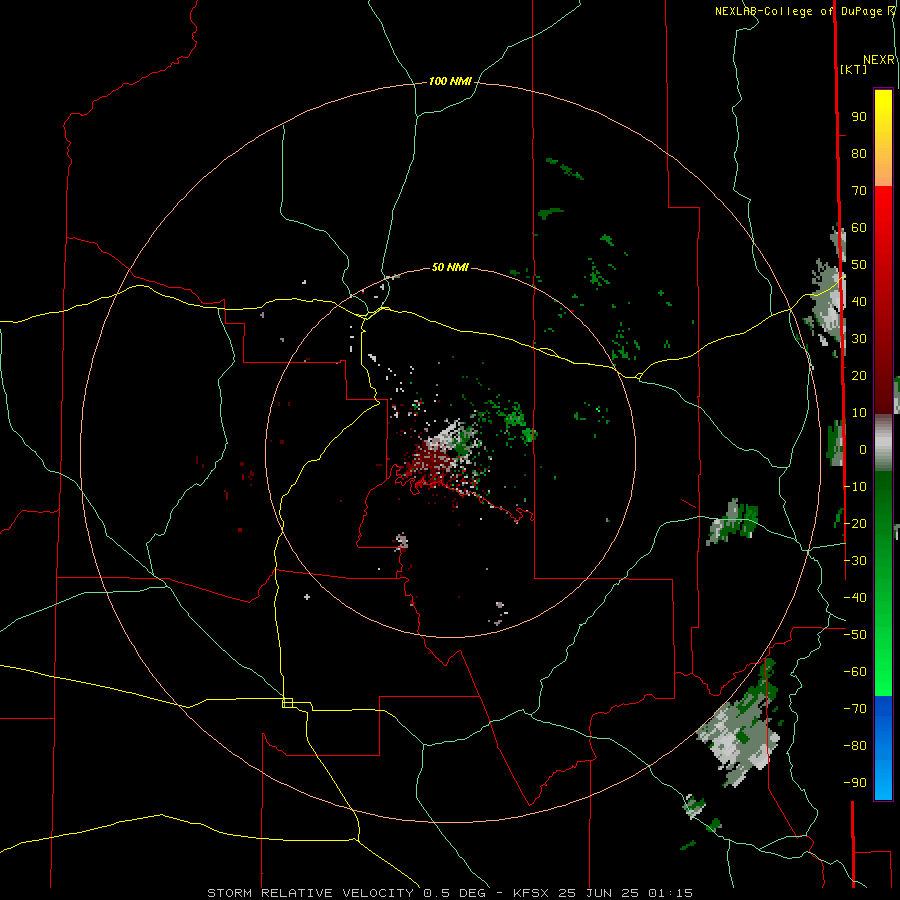Screen dimensions: 900x900
Task: Click the -90 value on velocity scale
Action: click(x=855, y=783)
